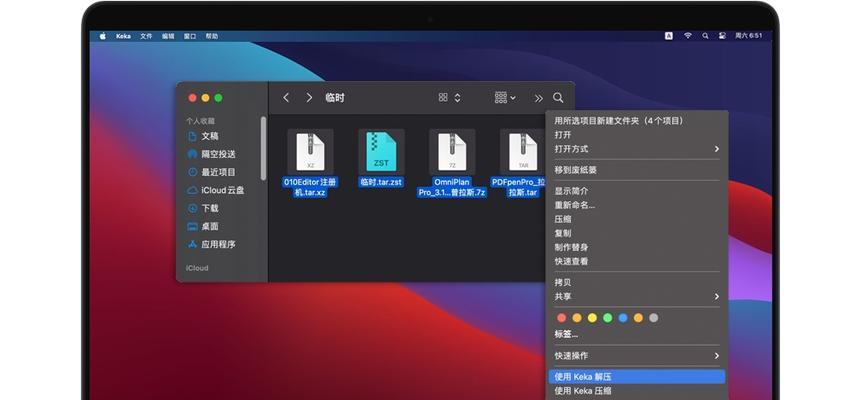Apply the gray tag color
This screenshot has height=400, width=861.
coord(653,318)
